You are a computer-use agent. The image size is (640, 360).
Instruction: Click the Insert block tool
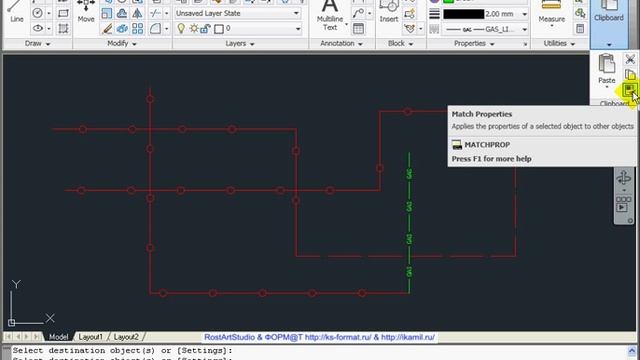tap(388, 11)
